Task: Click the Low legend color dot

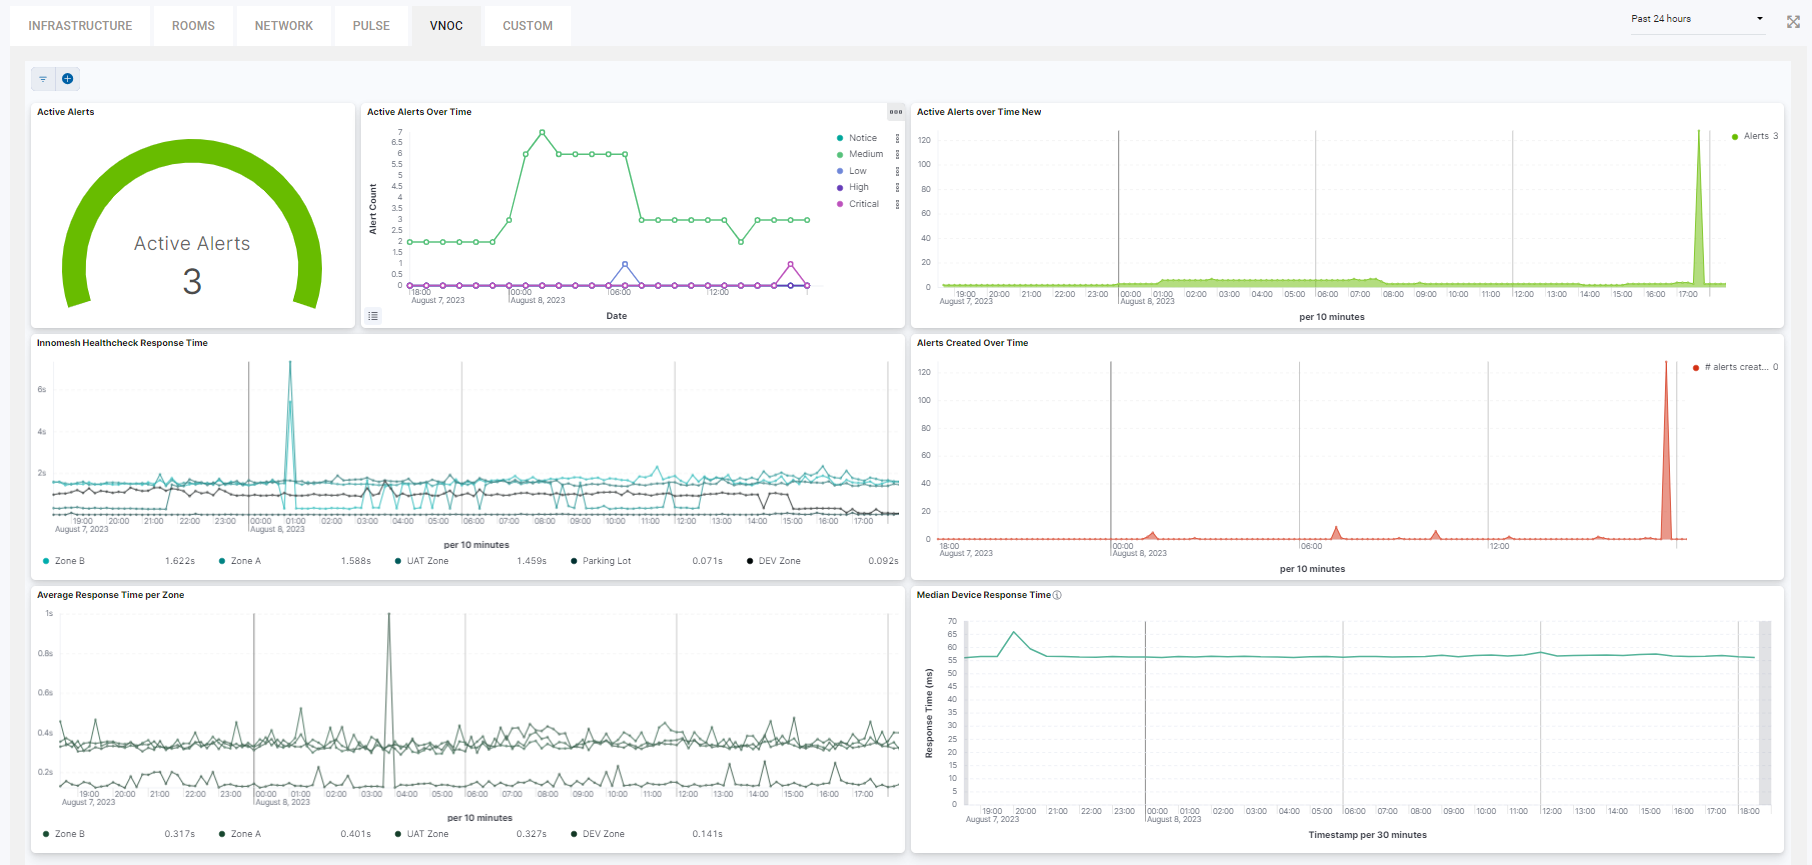Action: [x=840, y=171]
